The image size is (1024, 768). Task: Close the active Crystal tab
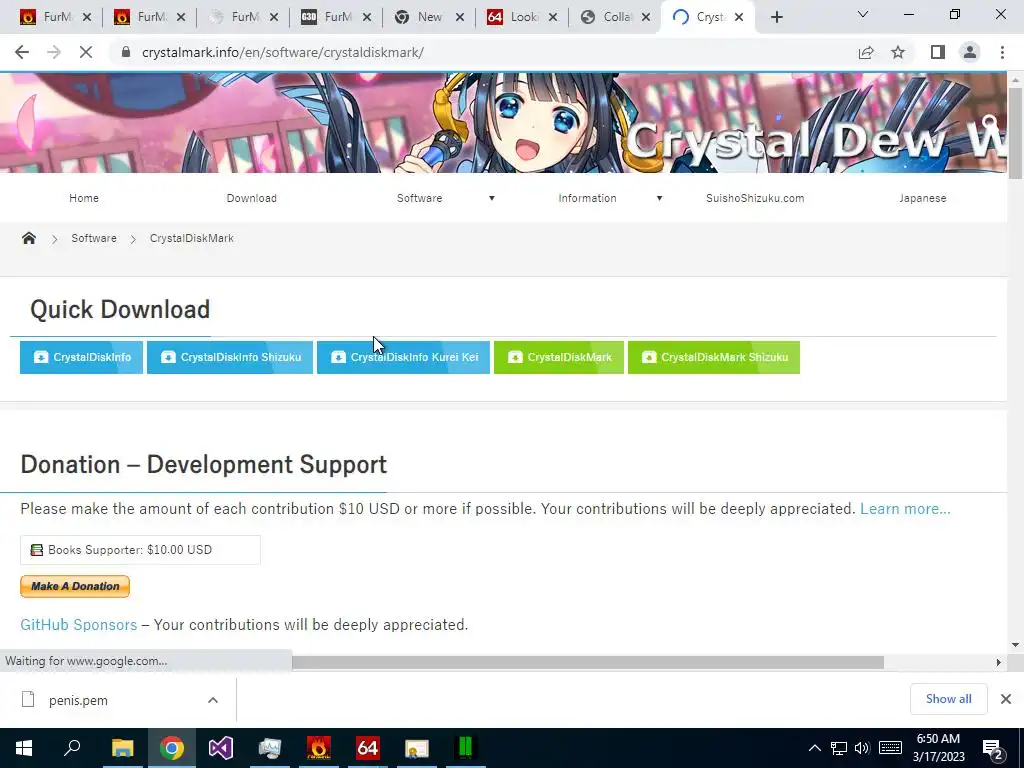[x=739, y=17]
